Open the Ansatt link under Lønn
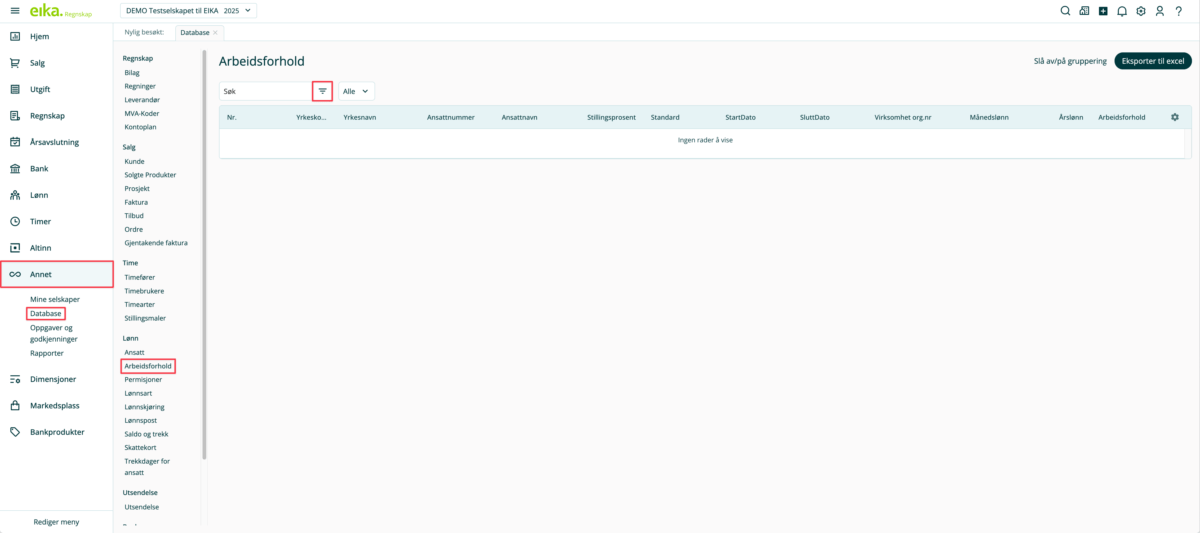 click(x=134, y=352)
